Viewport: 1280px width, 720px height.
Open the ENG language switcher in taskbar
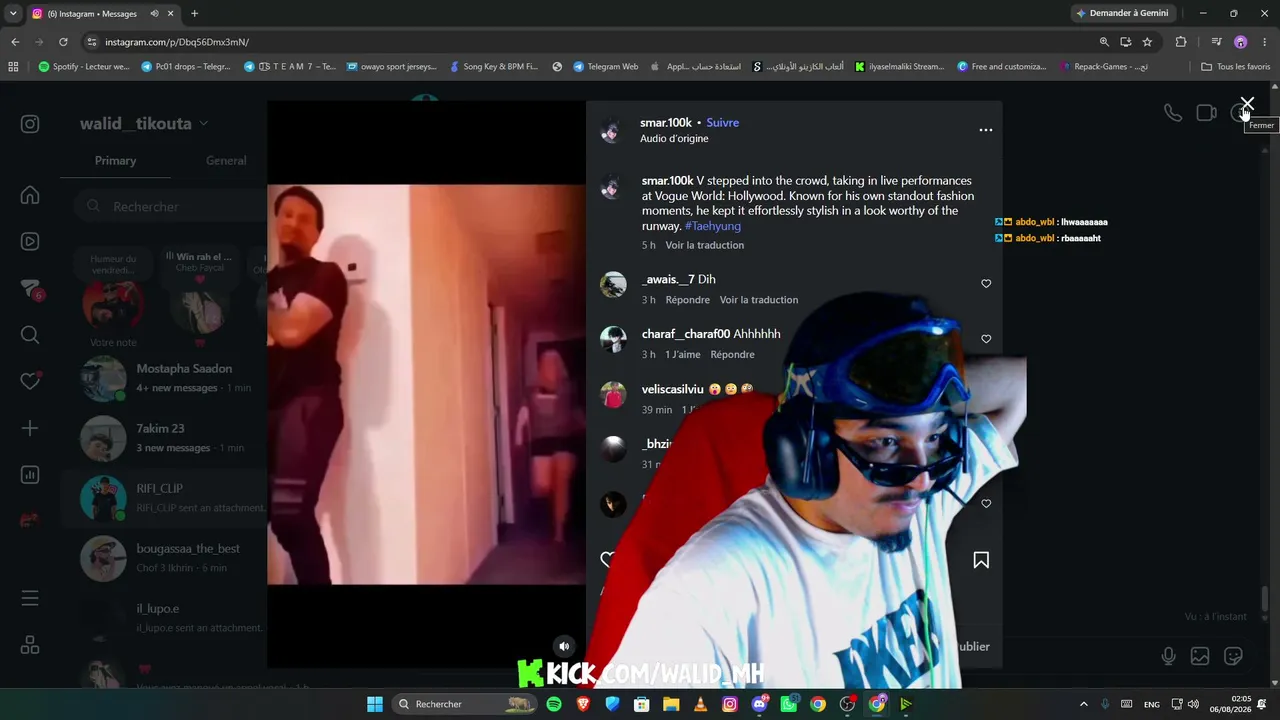[x=1152, y=704]
